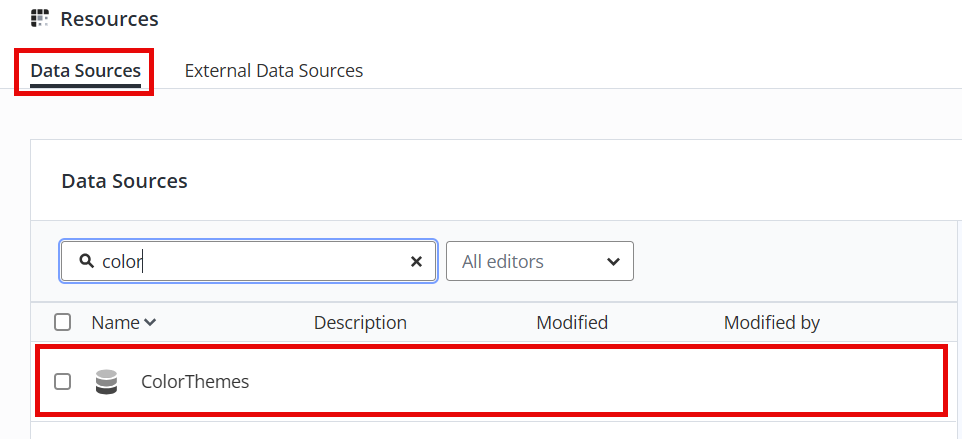962x439 pixels.
Task: Check the select-all checkbox in the header
Action: coord(63,322)
